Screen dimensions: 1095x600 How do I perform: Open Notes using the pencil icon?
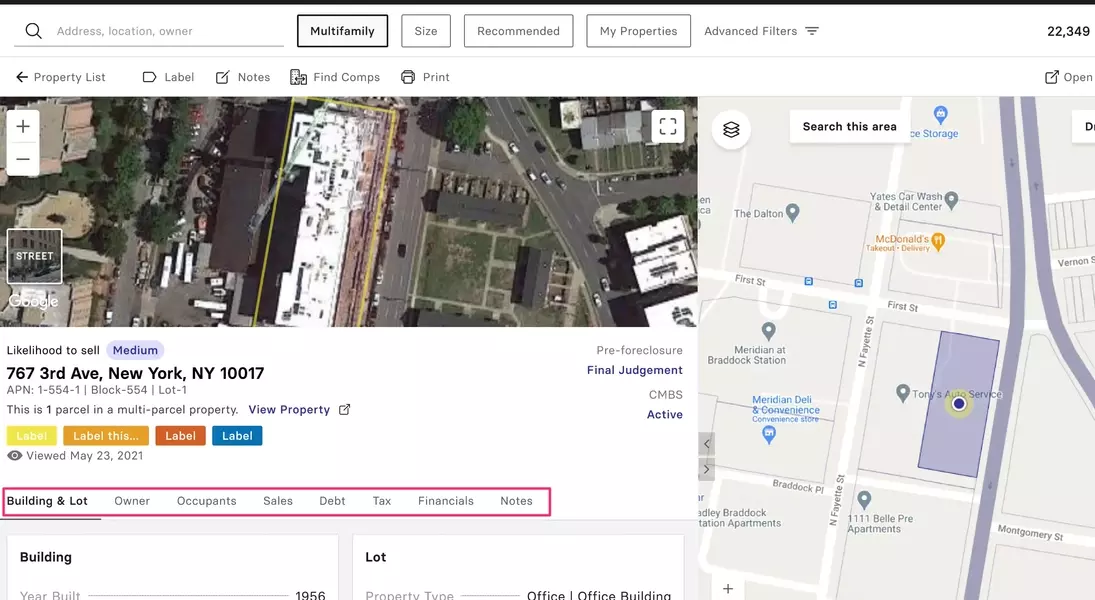[223, 77]
